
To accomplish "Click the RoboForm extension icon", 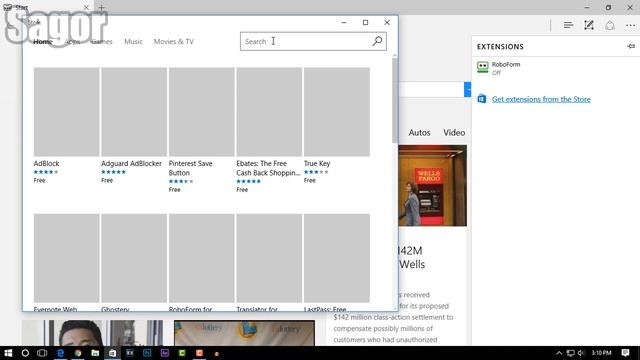I will click(x=482, y=67).
